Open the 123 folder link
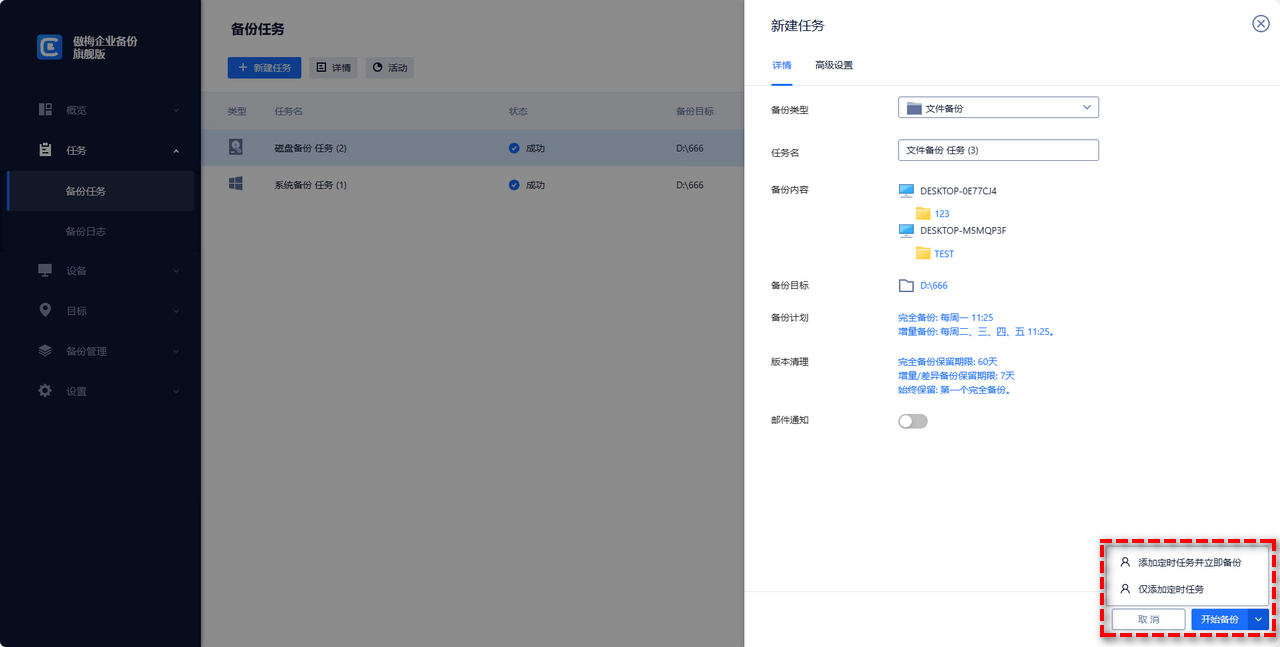 point(941,214)
